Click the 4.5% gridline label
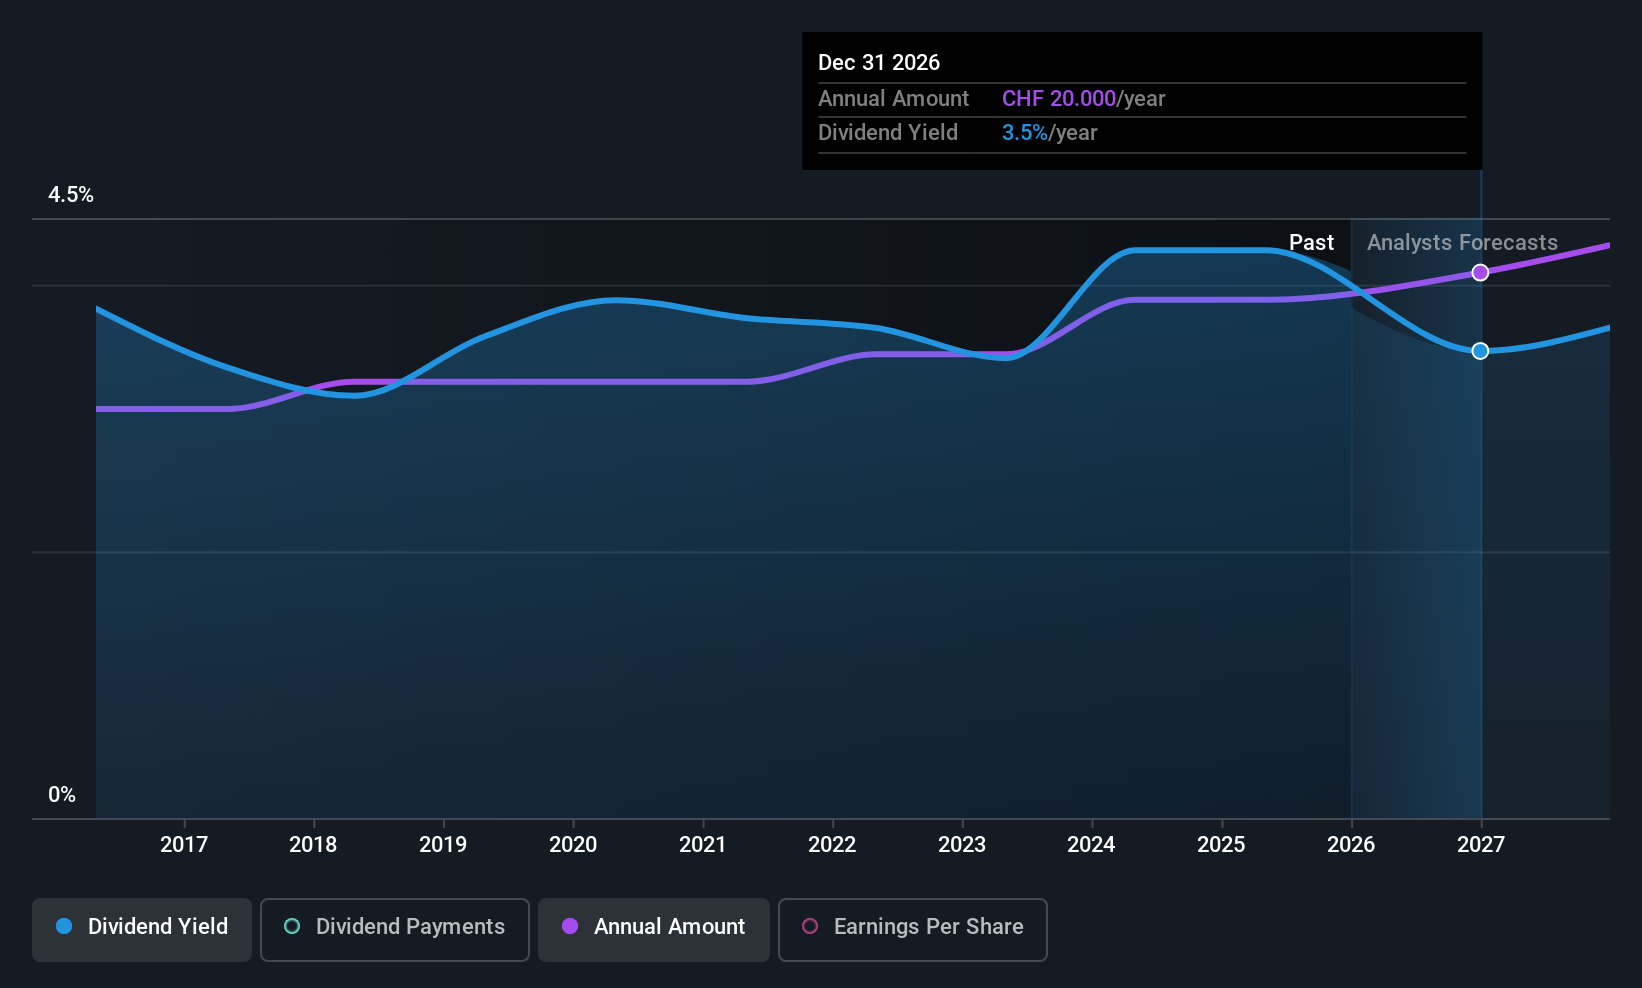This screenshot has height=988, width=1642. click(x=71, y=195)
